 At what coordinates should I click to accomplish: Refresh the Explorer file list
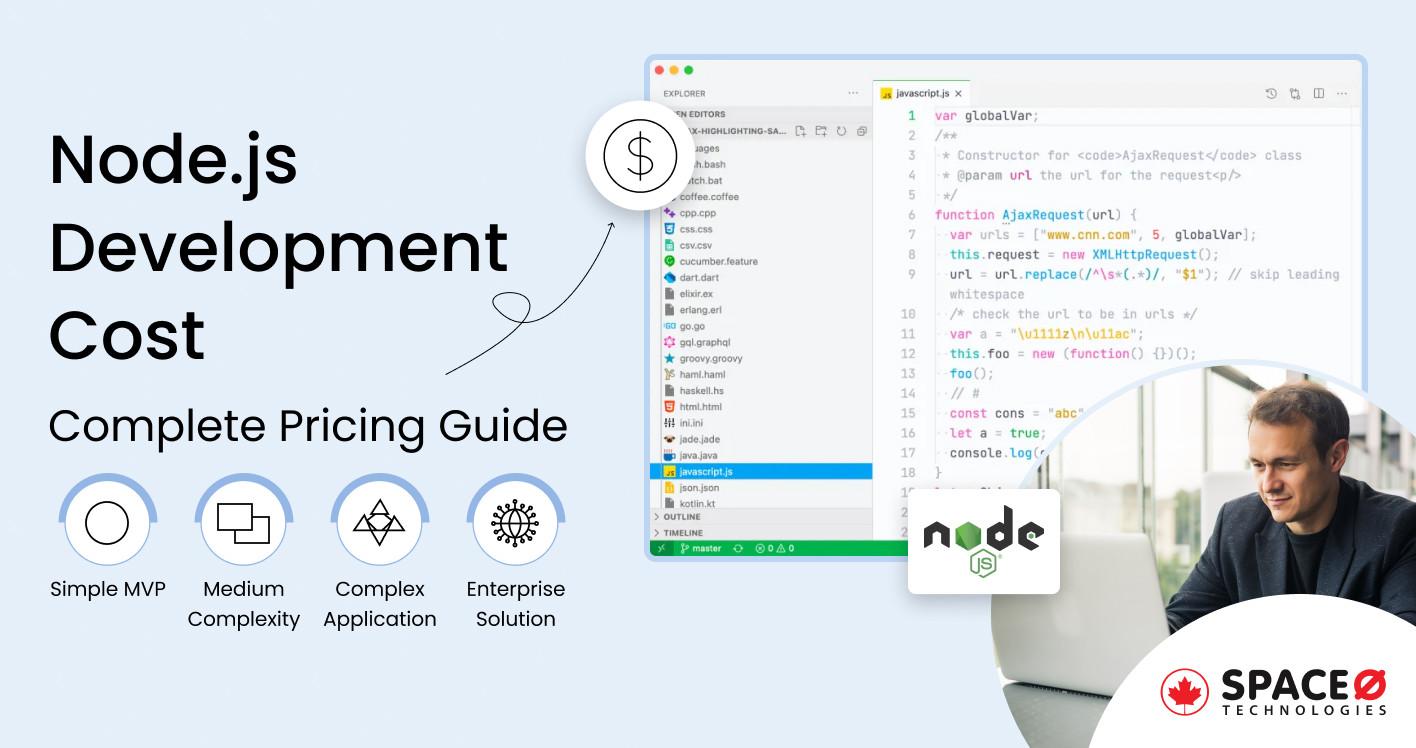pyautogui.click(x=841, y=131)
